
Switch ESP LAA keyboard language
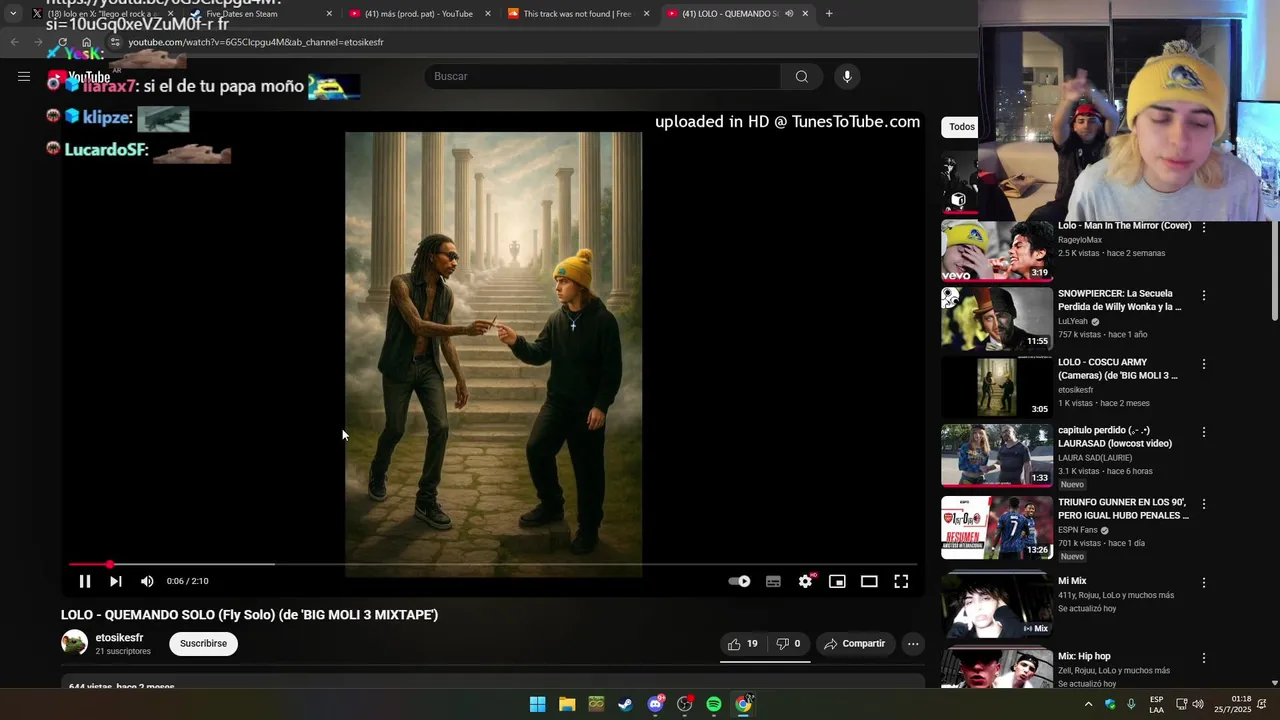1156,704
